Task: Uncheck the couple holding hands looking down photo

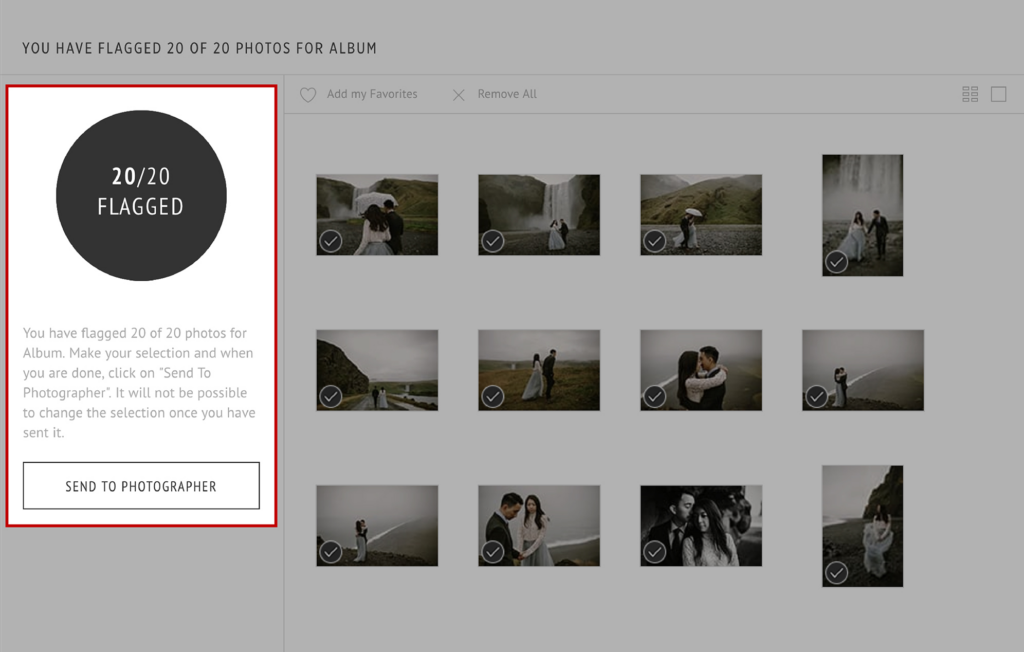Action: click(492, 552)
